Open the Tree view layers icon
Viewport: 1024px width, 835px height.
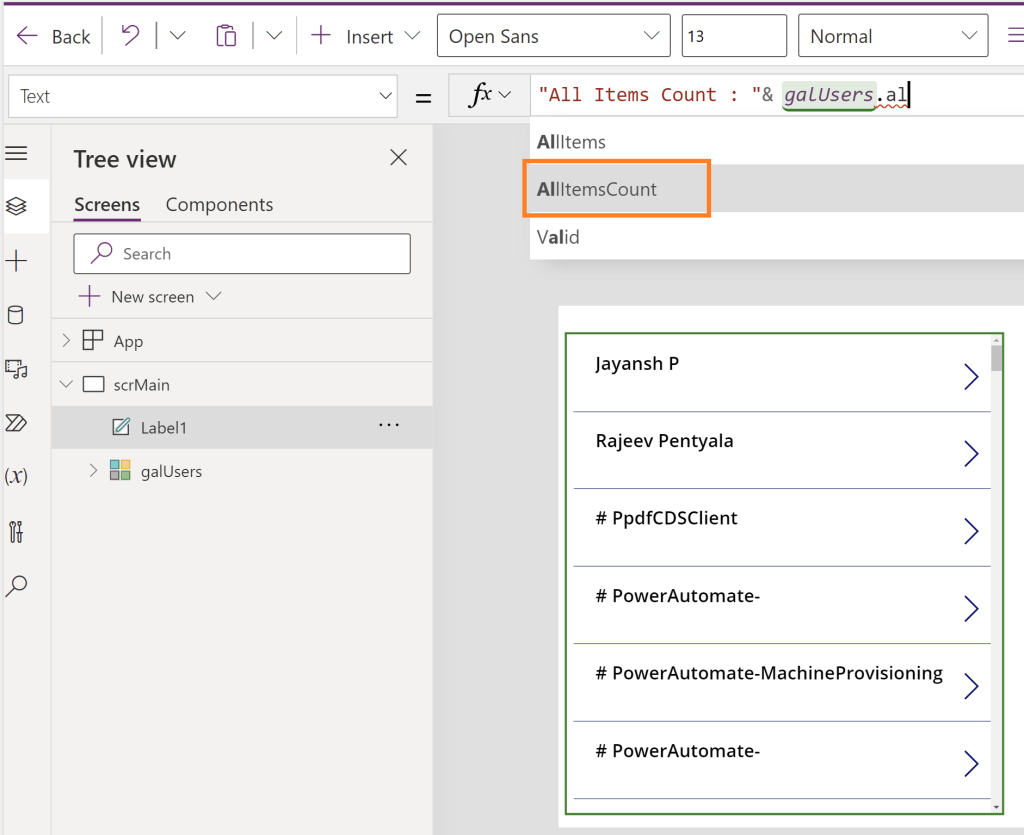(16, 206)
